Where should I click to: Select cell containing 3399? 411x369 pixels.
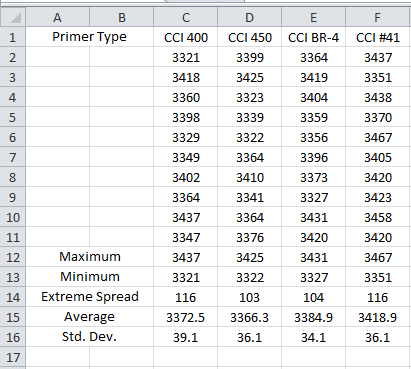pyautogui.click(x=250, y=57)
